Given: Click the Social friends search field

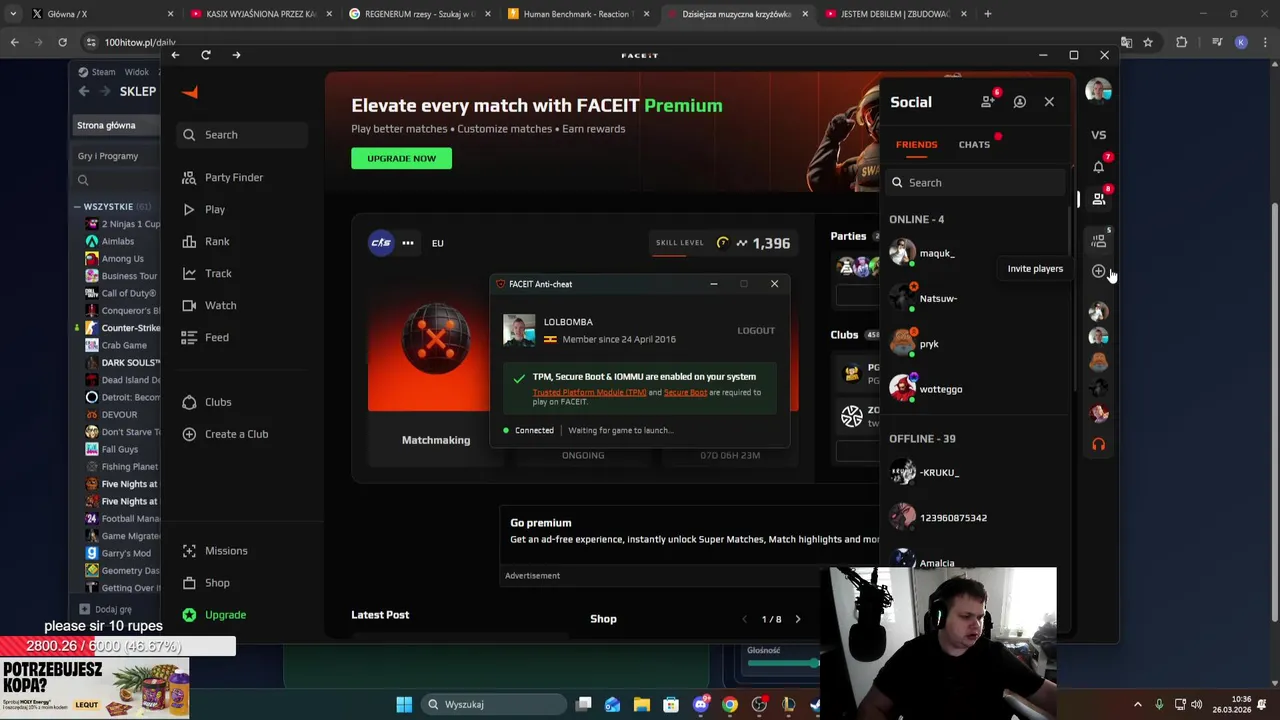Looking at the screenshot, I should 975,183.
